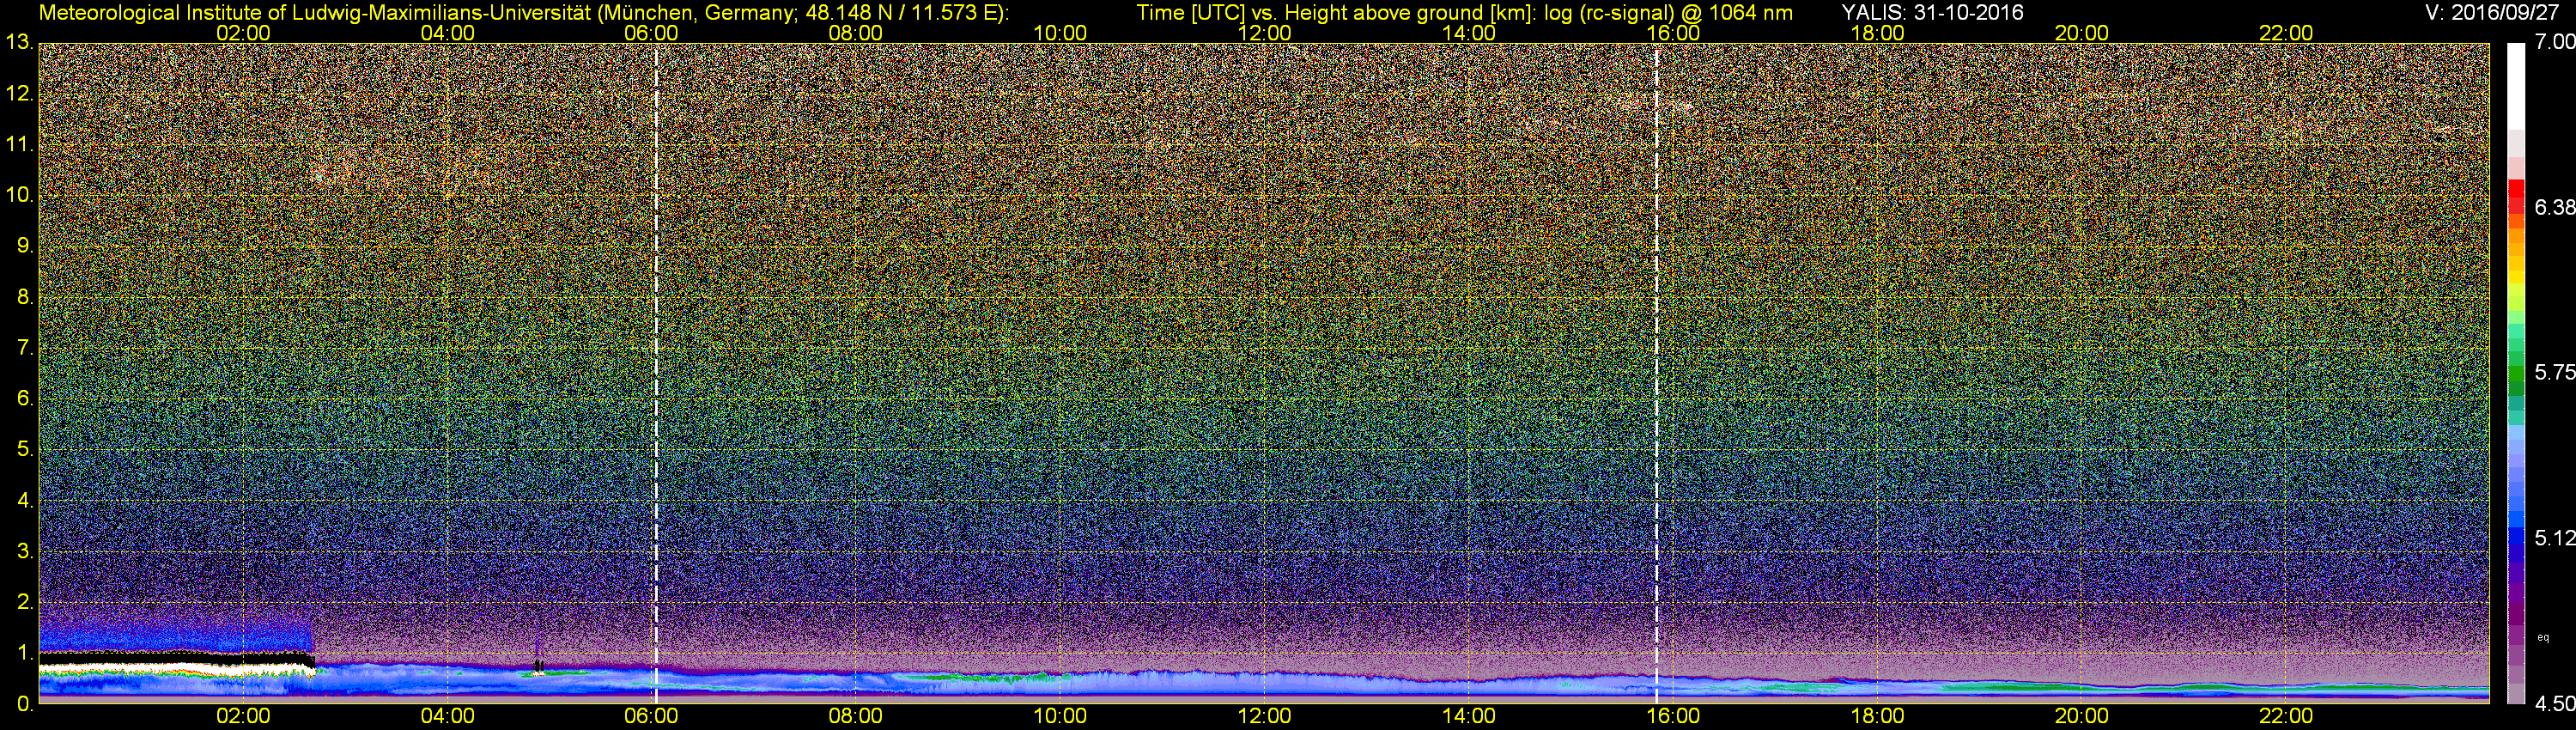Click the white top of the color bar
This screenshot has height=730, width=2576.
[2515, 80]
